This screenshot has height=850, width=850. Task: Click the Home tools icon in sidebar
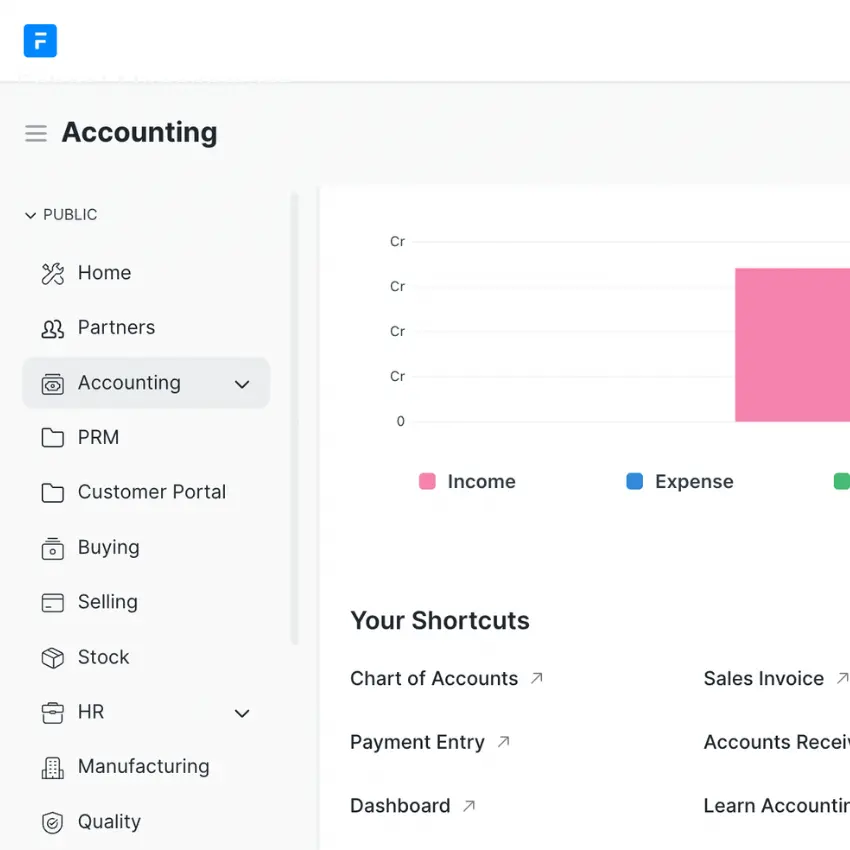[x=52, y=273]
